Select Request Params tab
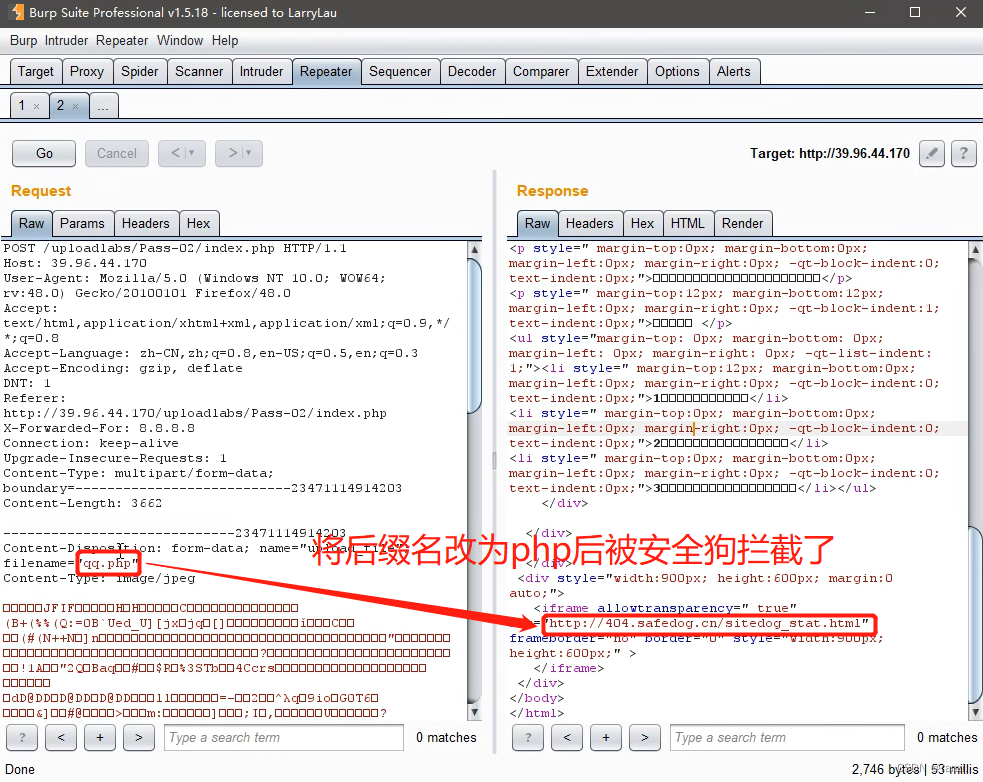Screen dimensions: 983x782 click(x=82, y=223)
